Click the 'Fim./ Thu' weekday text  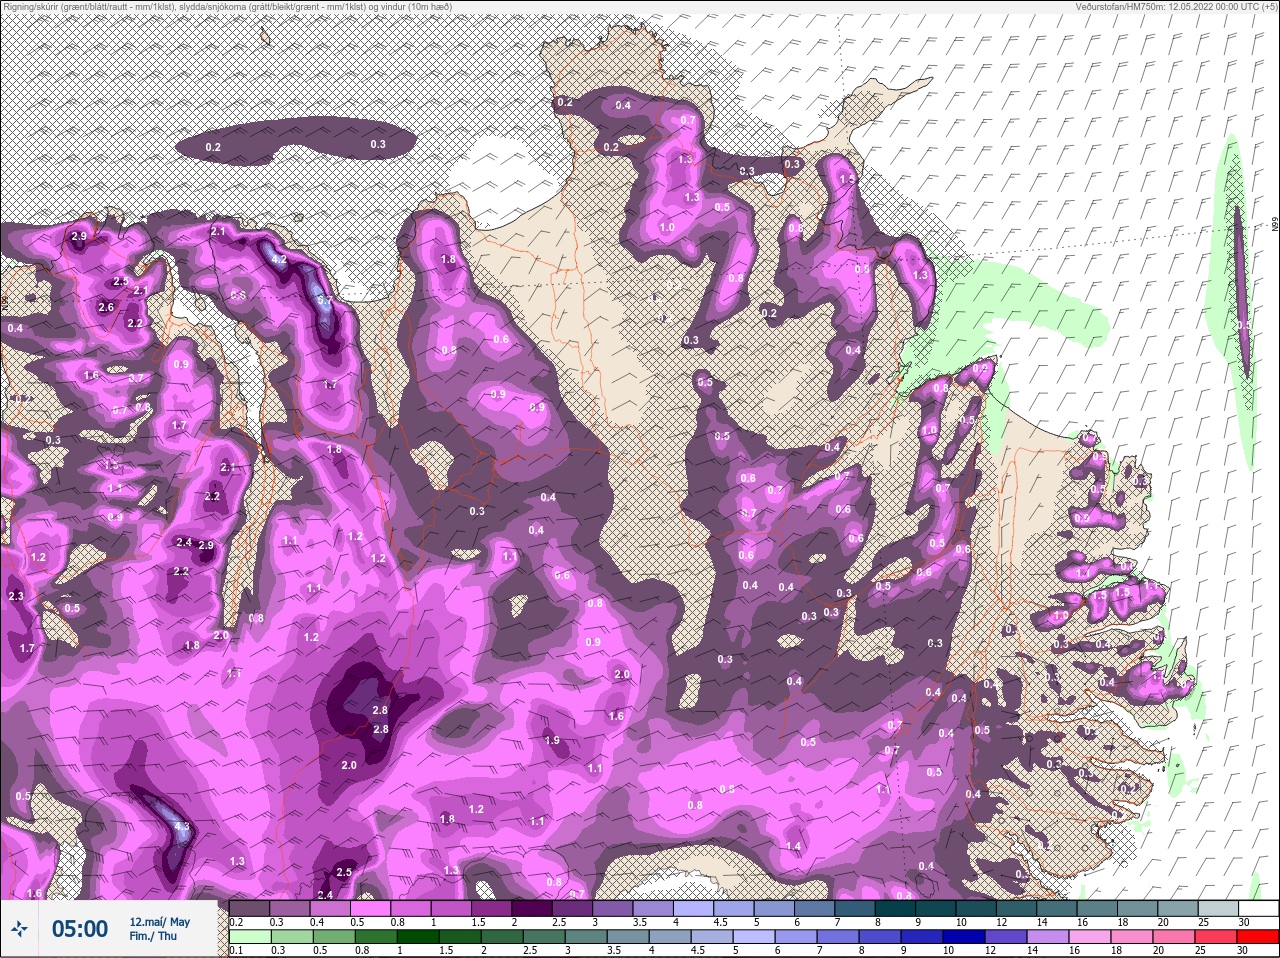[153, 937]
